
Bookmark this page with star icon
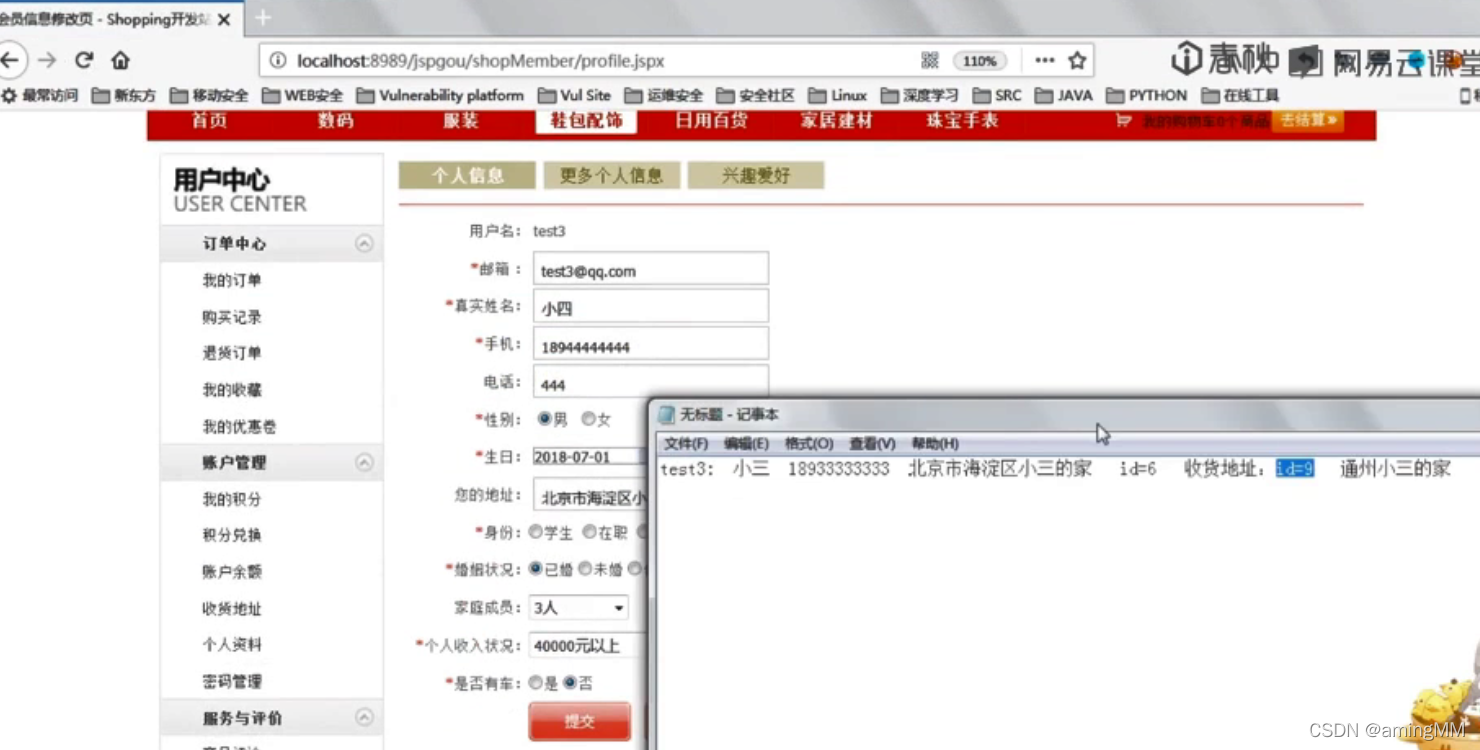coord(1077,61)
